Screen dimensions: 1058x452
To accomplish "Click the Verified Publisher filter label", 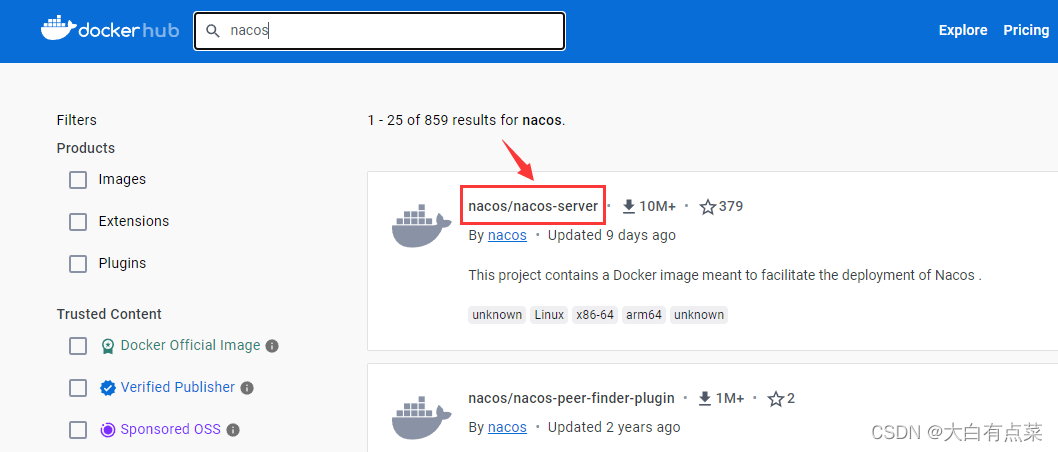I will 177,387.
